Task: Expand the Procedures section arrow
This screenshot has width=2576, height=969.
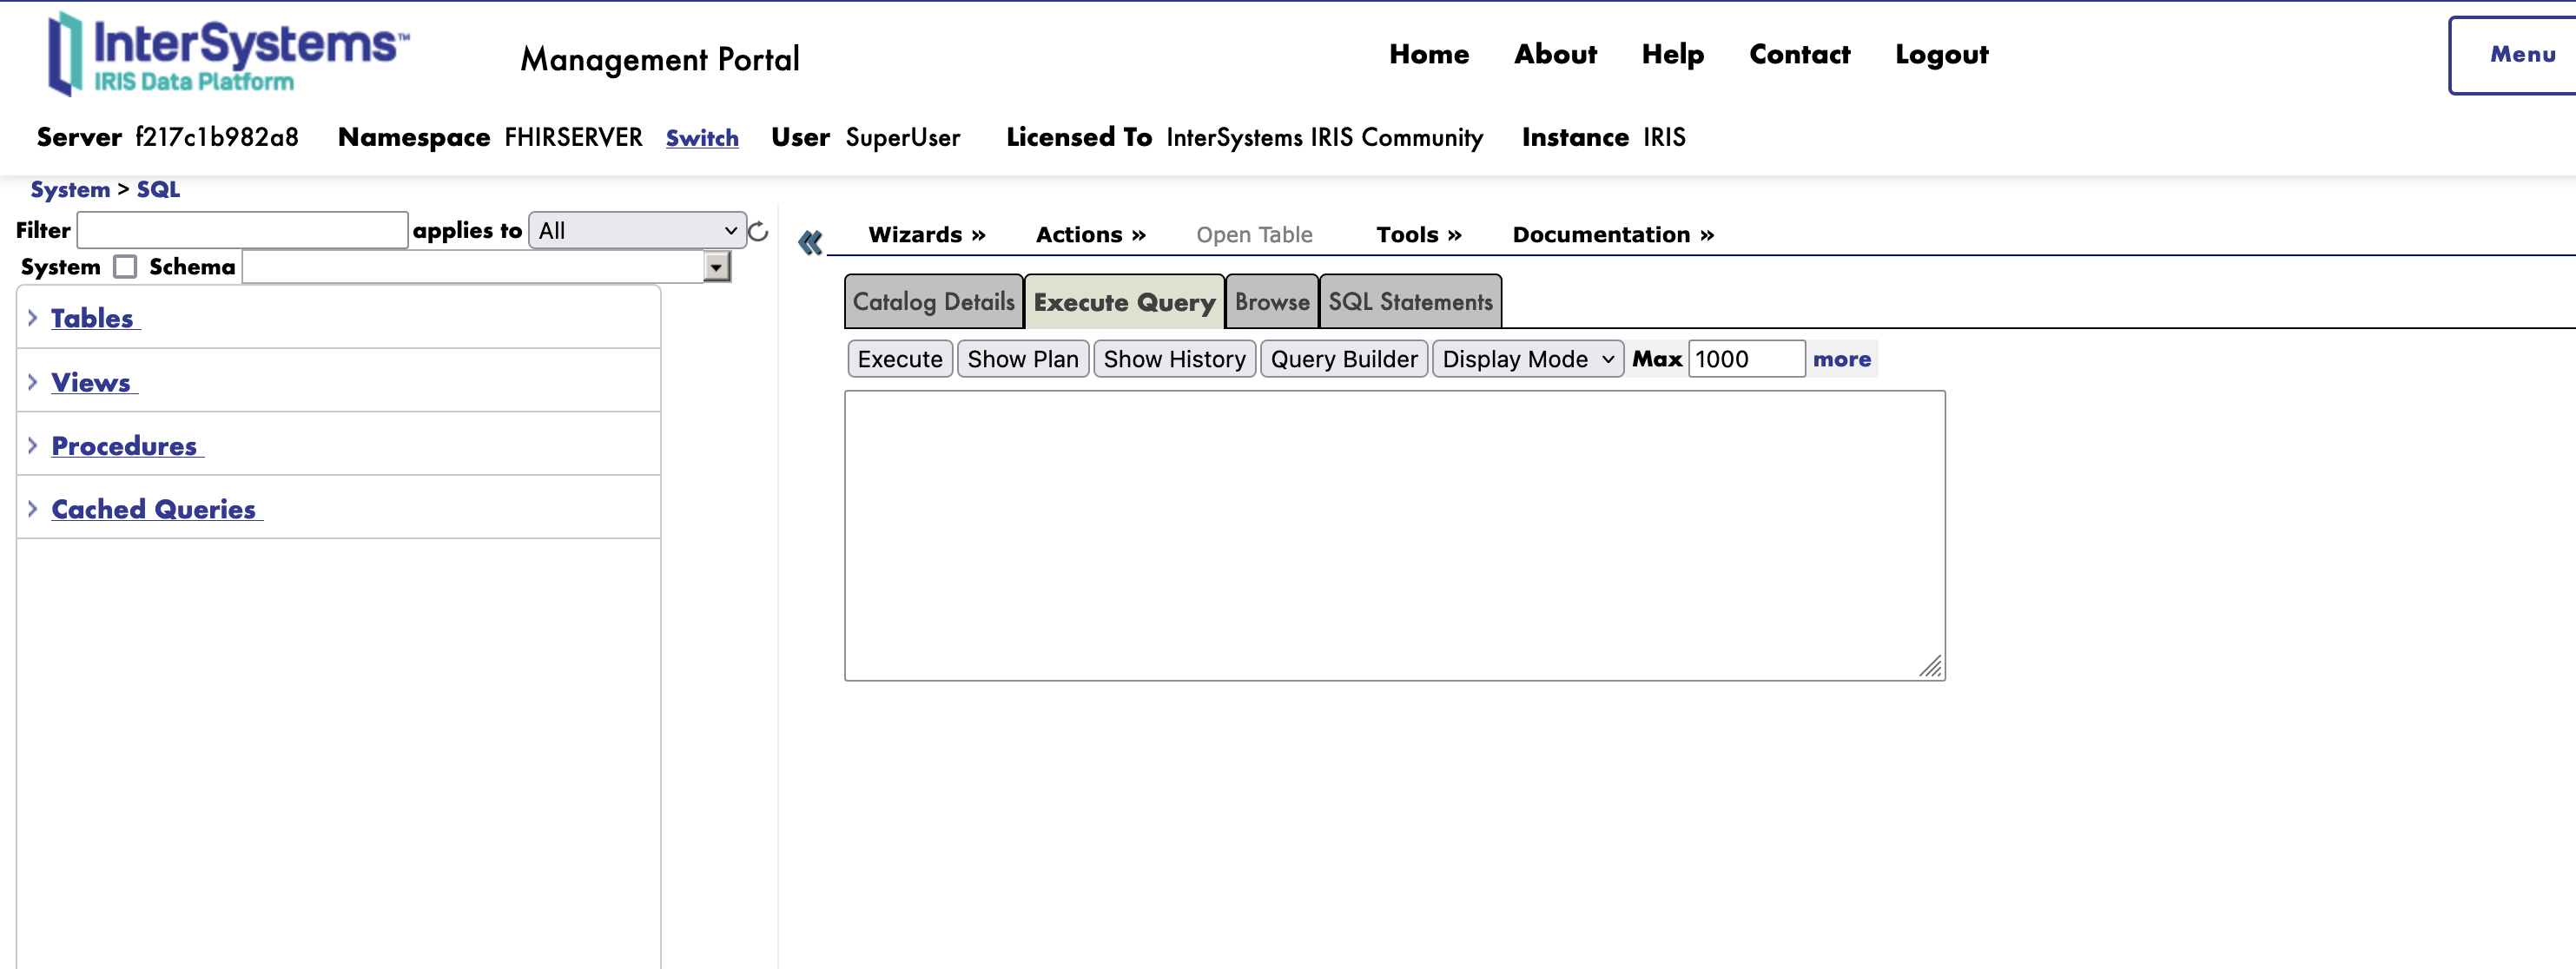Action: pyautogui.click(x=33, y=446)
